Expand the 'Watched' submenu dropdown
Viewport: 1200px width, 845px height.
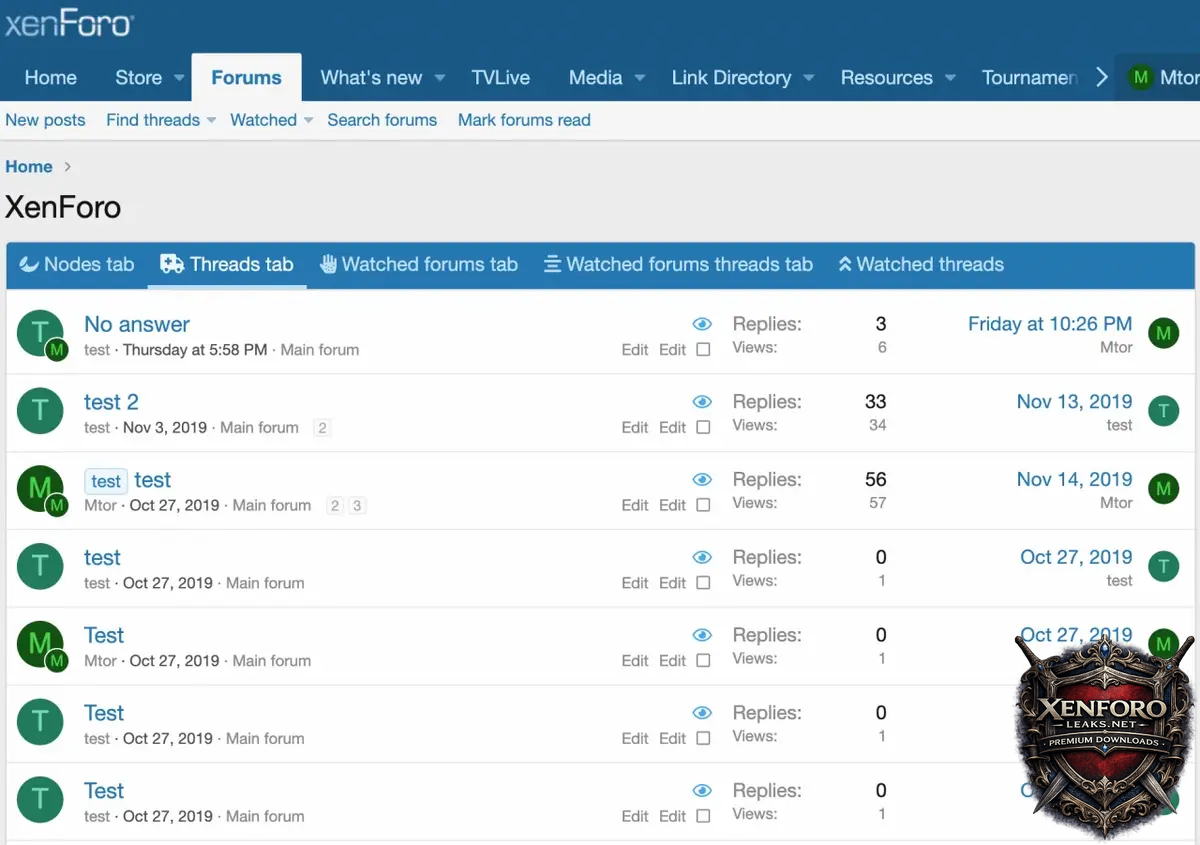click(x=308, y=121)
